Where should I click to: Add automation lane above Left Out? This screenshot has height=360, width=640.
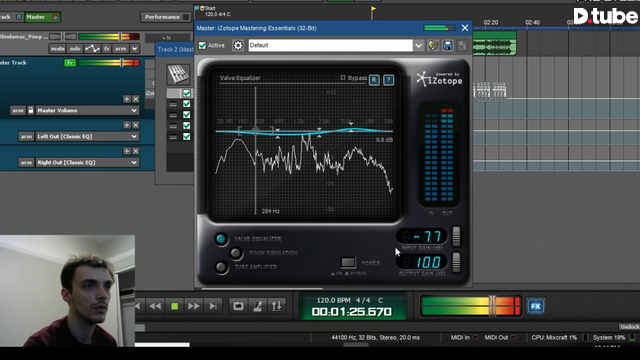(127, 125)
